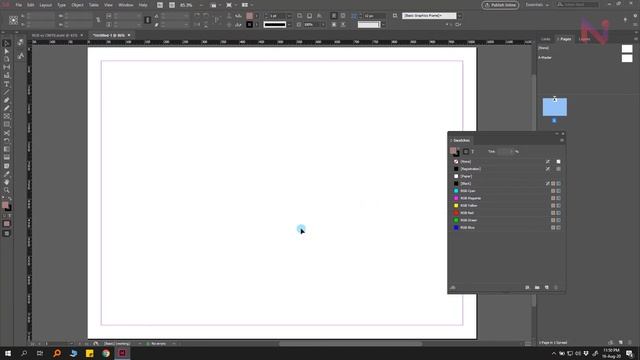Click the fill/stroke proxy in Swatches panel
640x360 pixels.
(454, 152)
